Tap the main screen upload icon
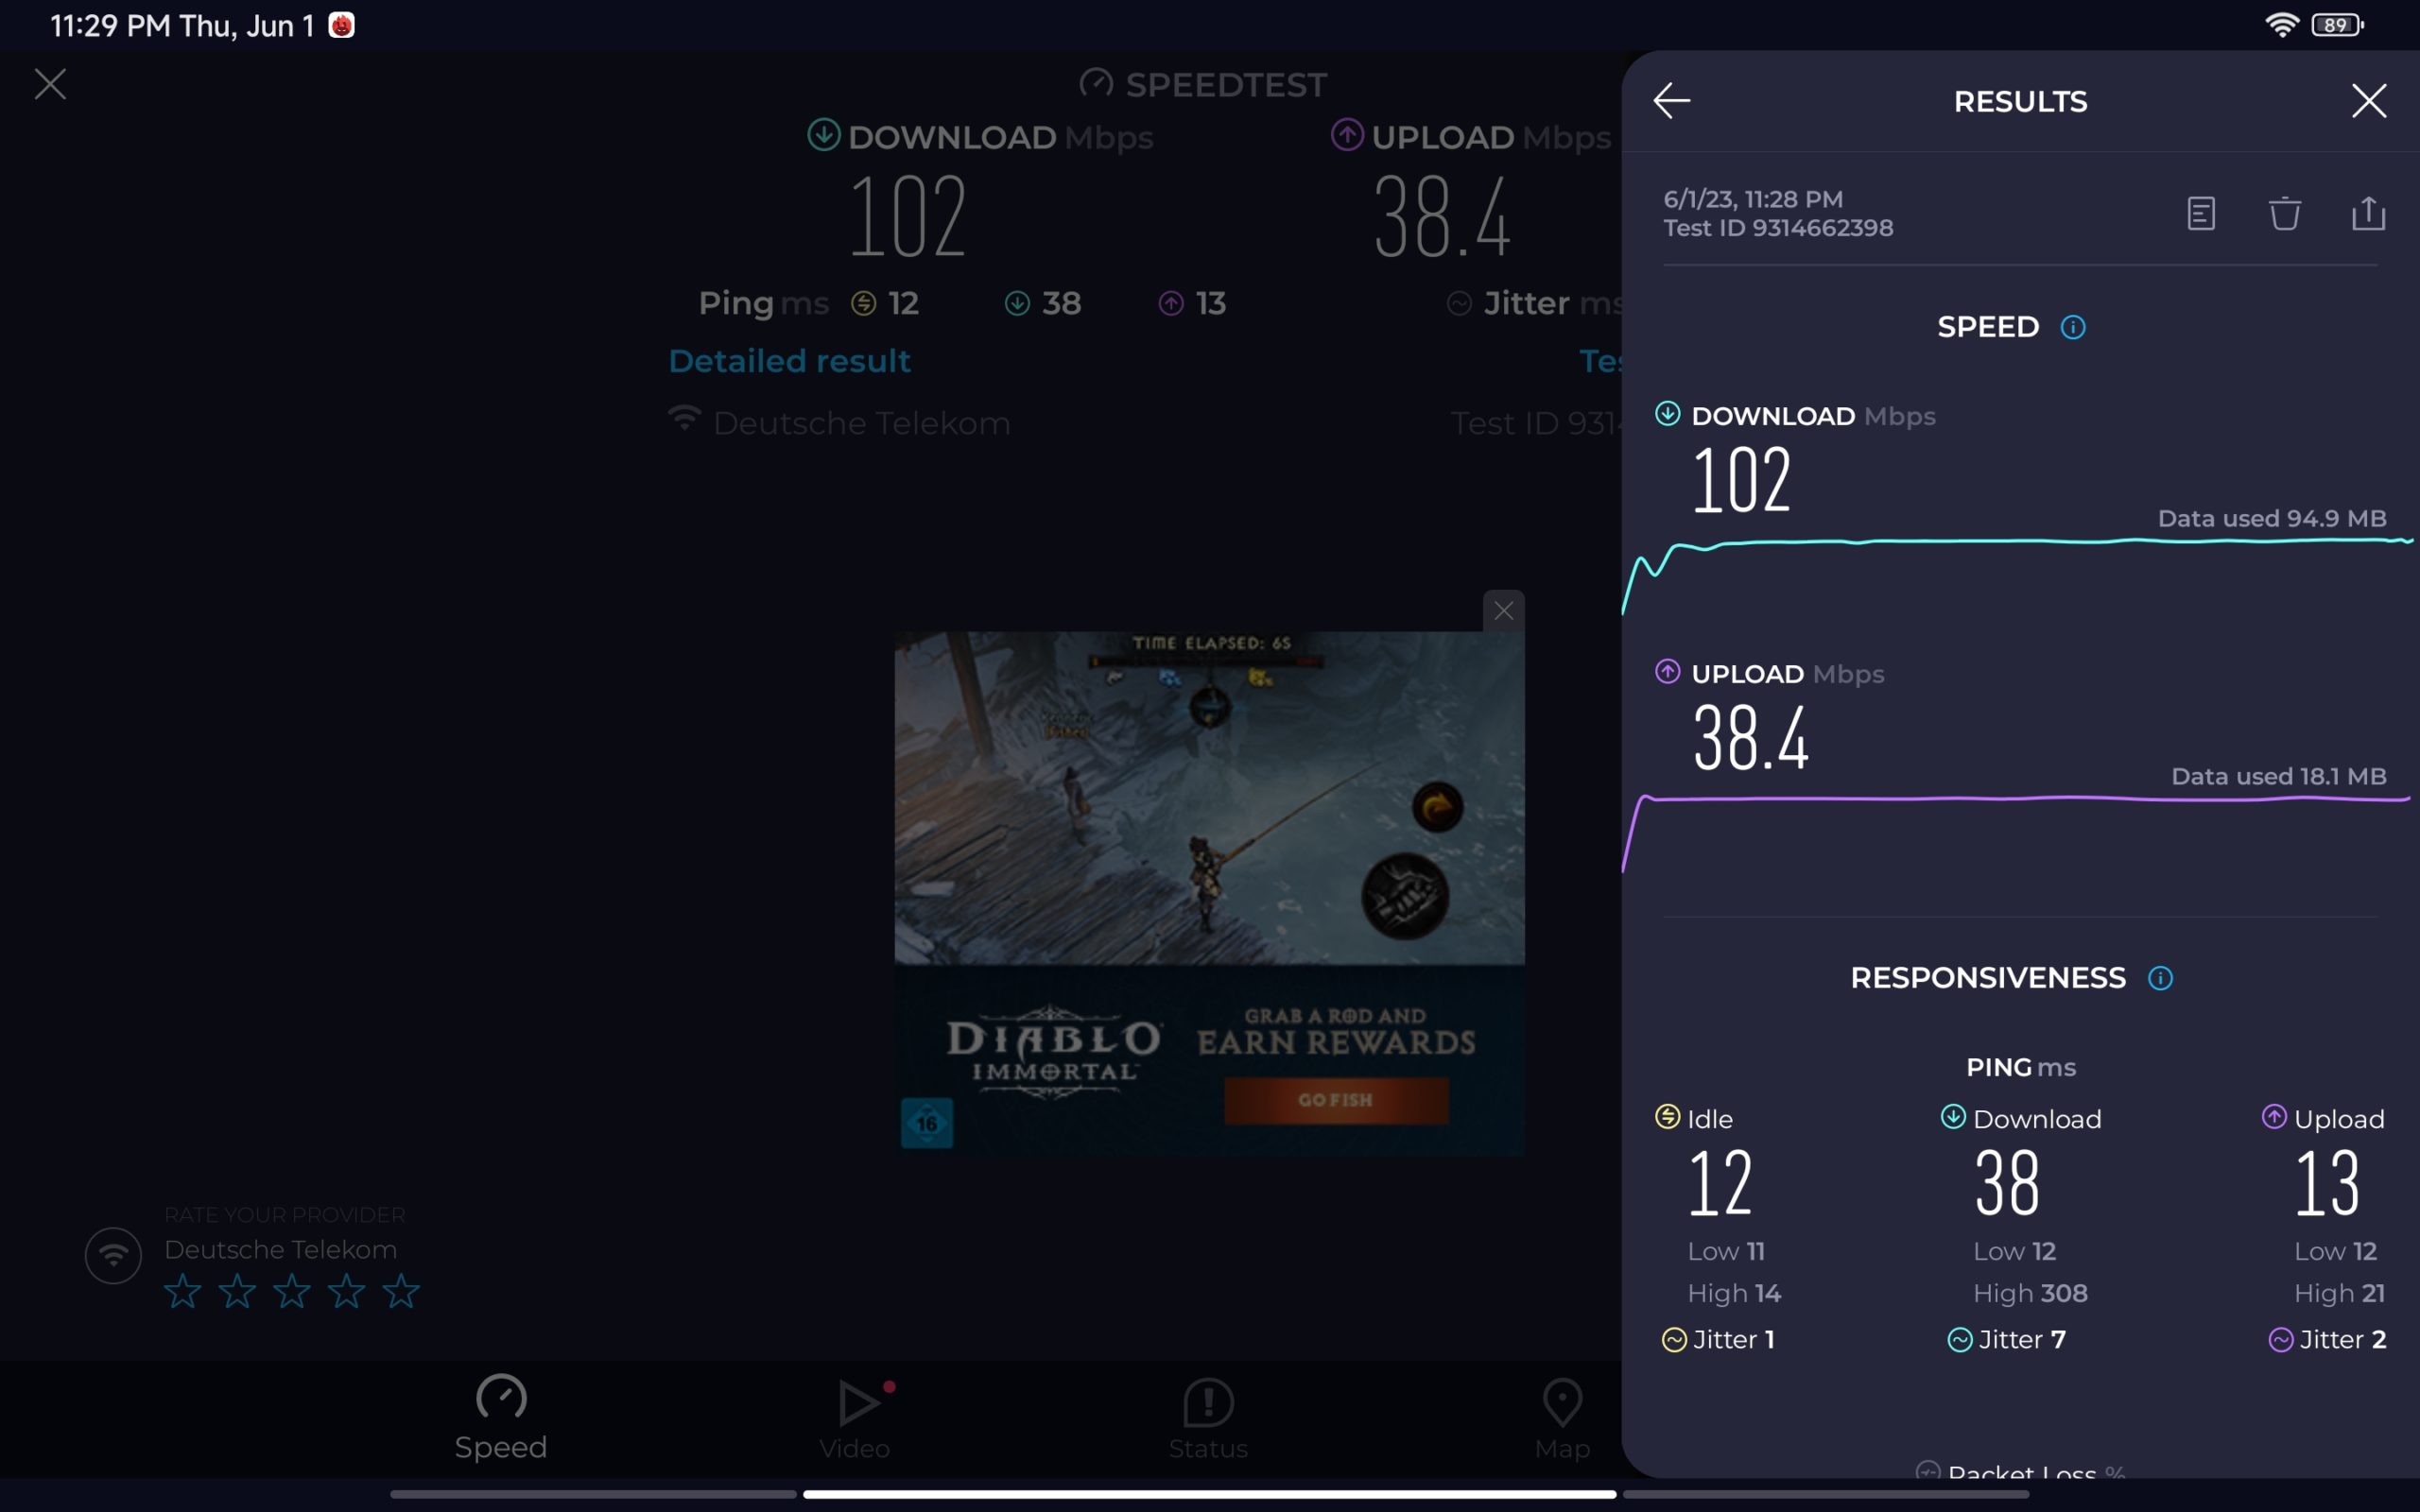 point(1347,134)
